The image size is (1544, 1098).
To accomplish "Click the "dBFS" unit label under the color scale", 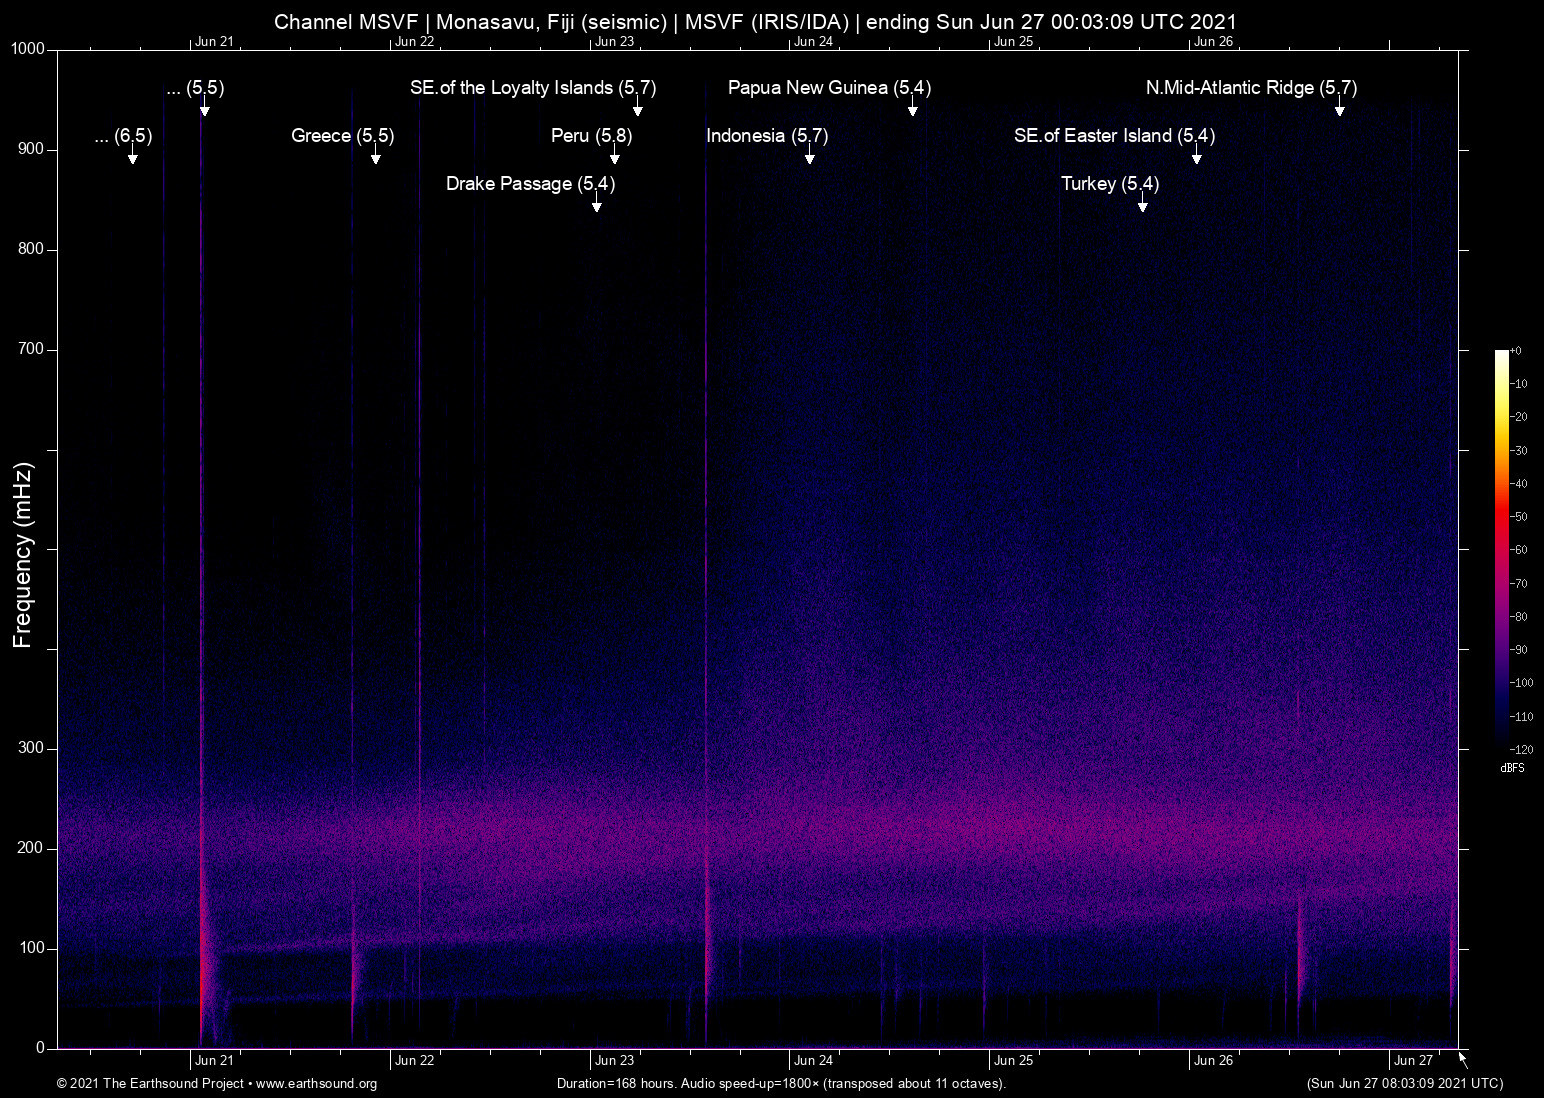I will coord(1512,768).
